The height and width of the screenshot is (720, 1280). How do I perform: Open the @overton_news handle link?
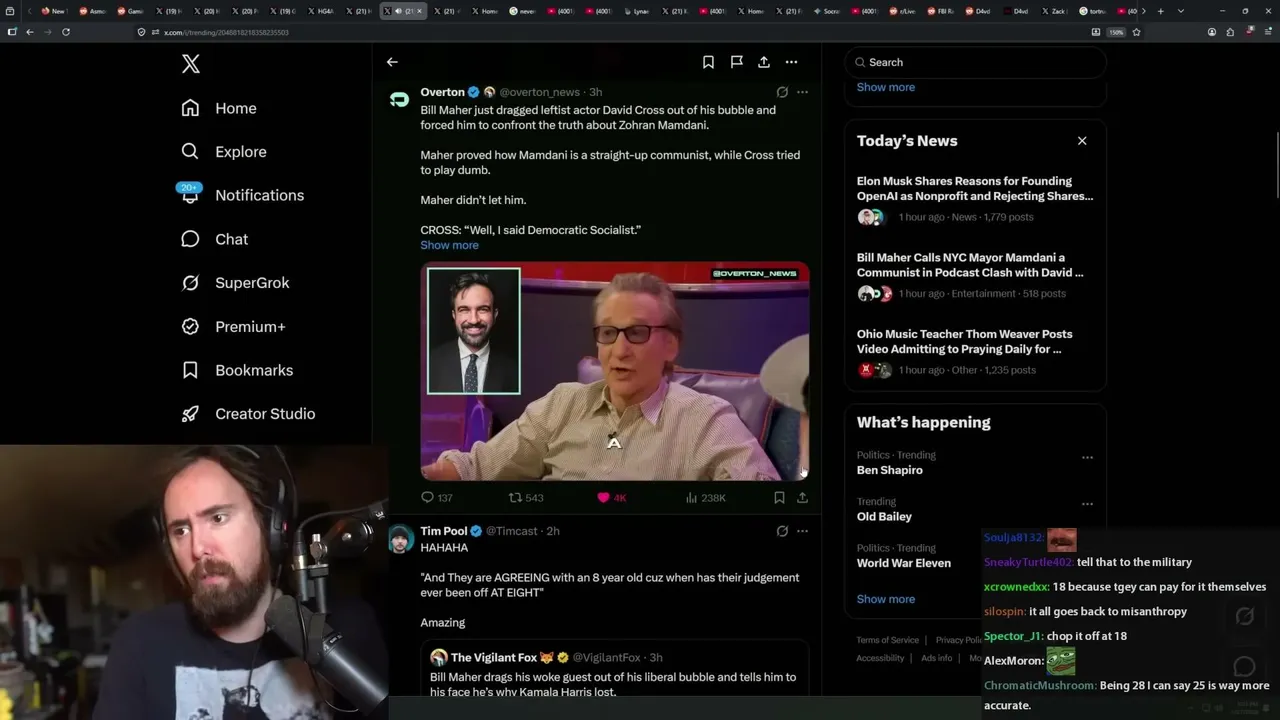pyautogui.click(x=539, y=92)
